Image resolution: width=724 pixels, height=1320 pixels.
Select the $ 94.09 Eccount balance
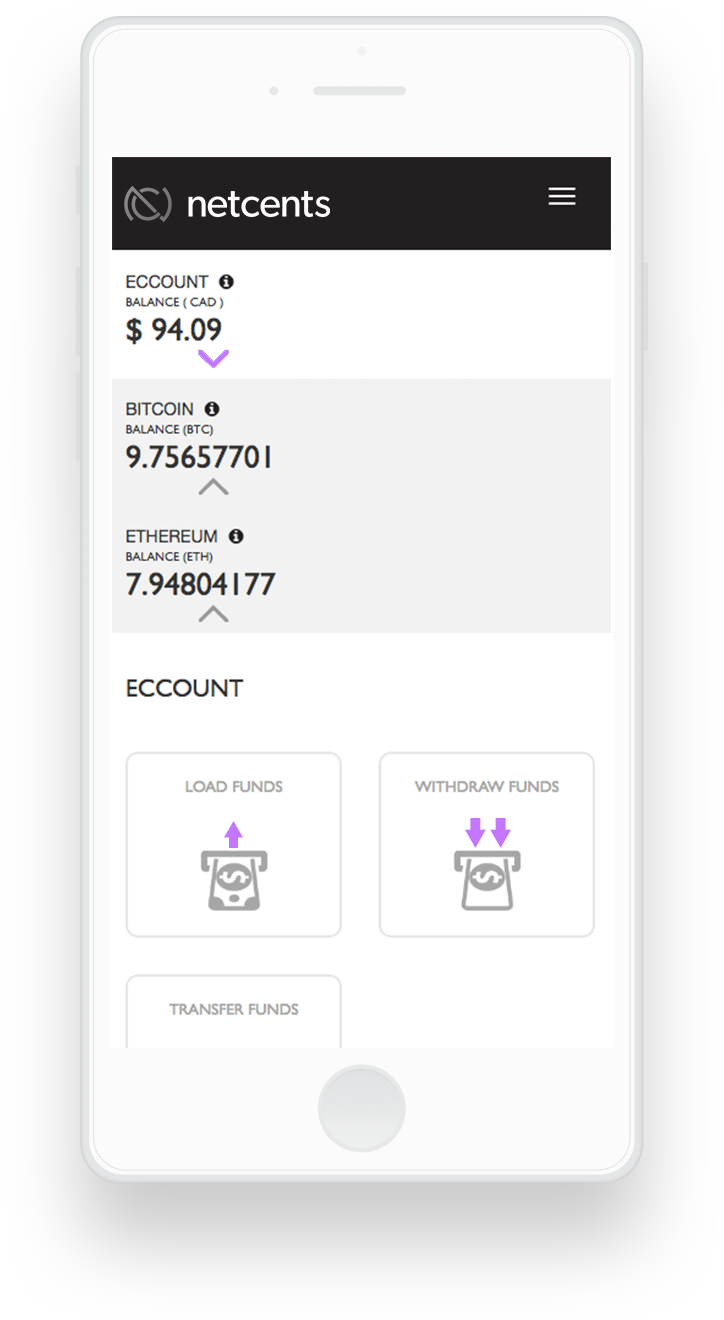coord(174,330)
